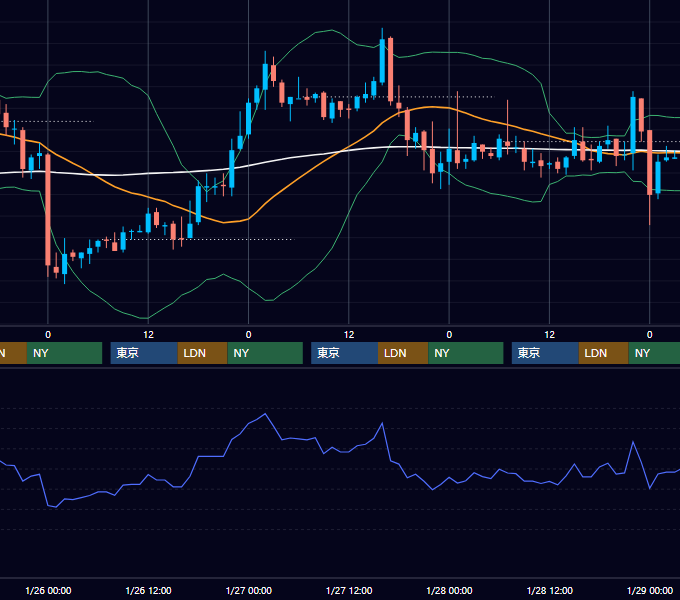This screenshot has width=680, height=600.
Task: Click the 1/28 12:00 date label
Action: [x=549, y=590]
